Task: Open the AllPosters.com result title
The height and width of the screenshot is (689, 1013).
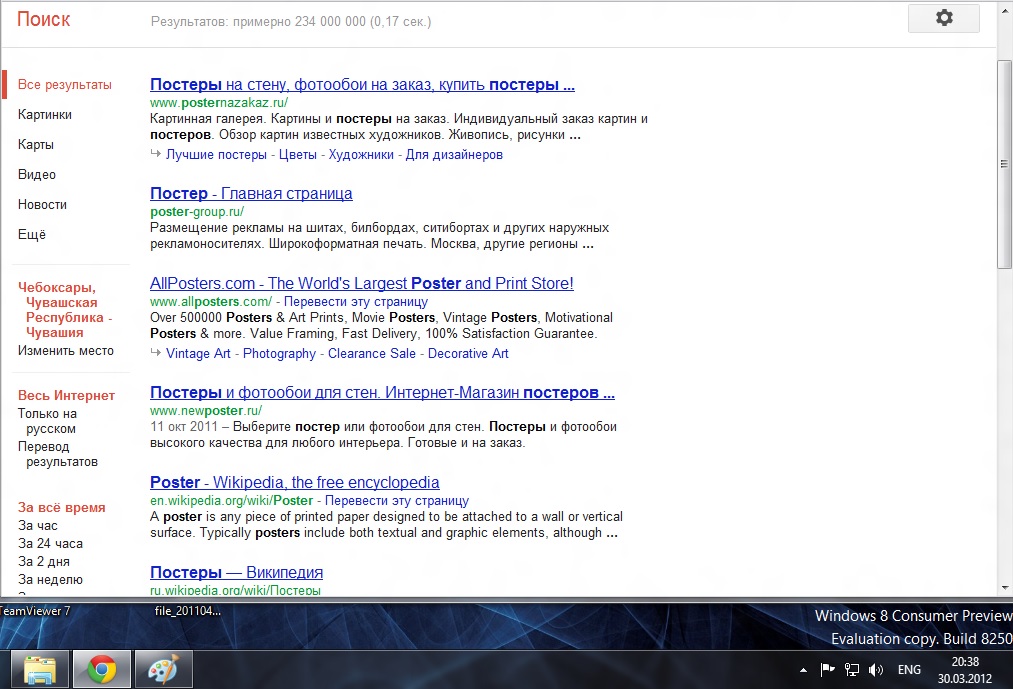Action: pos(362,283)
